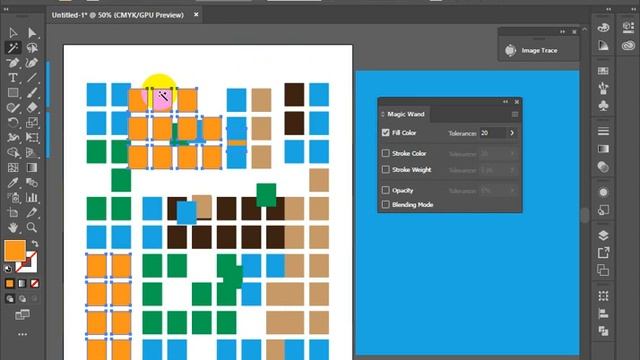Check Blending Mode option

tap(385, 204)
